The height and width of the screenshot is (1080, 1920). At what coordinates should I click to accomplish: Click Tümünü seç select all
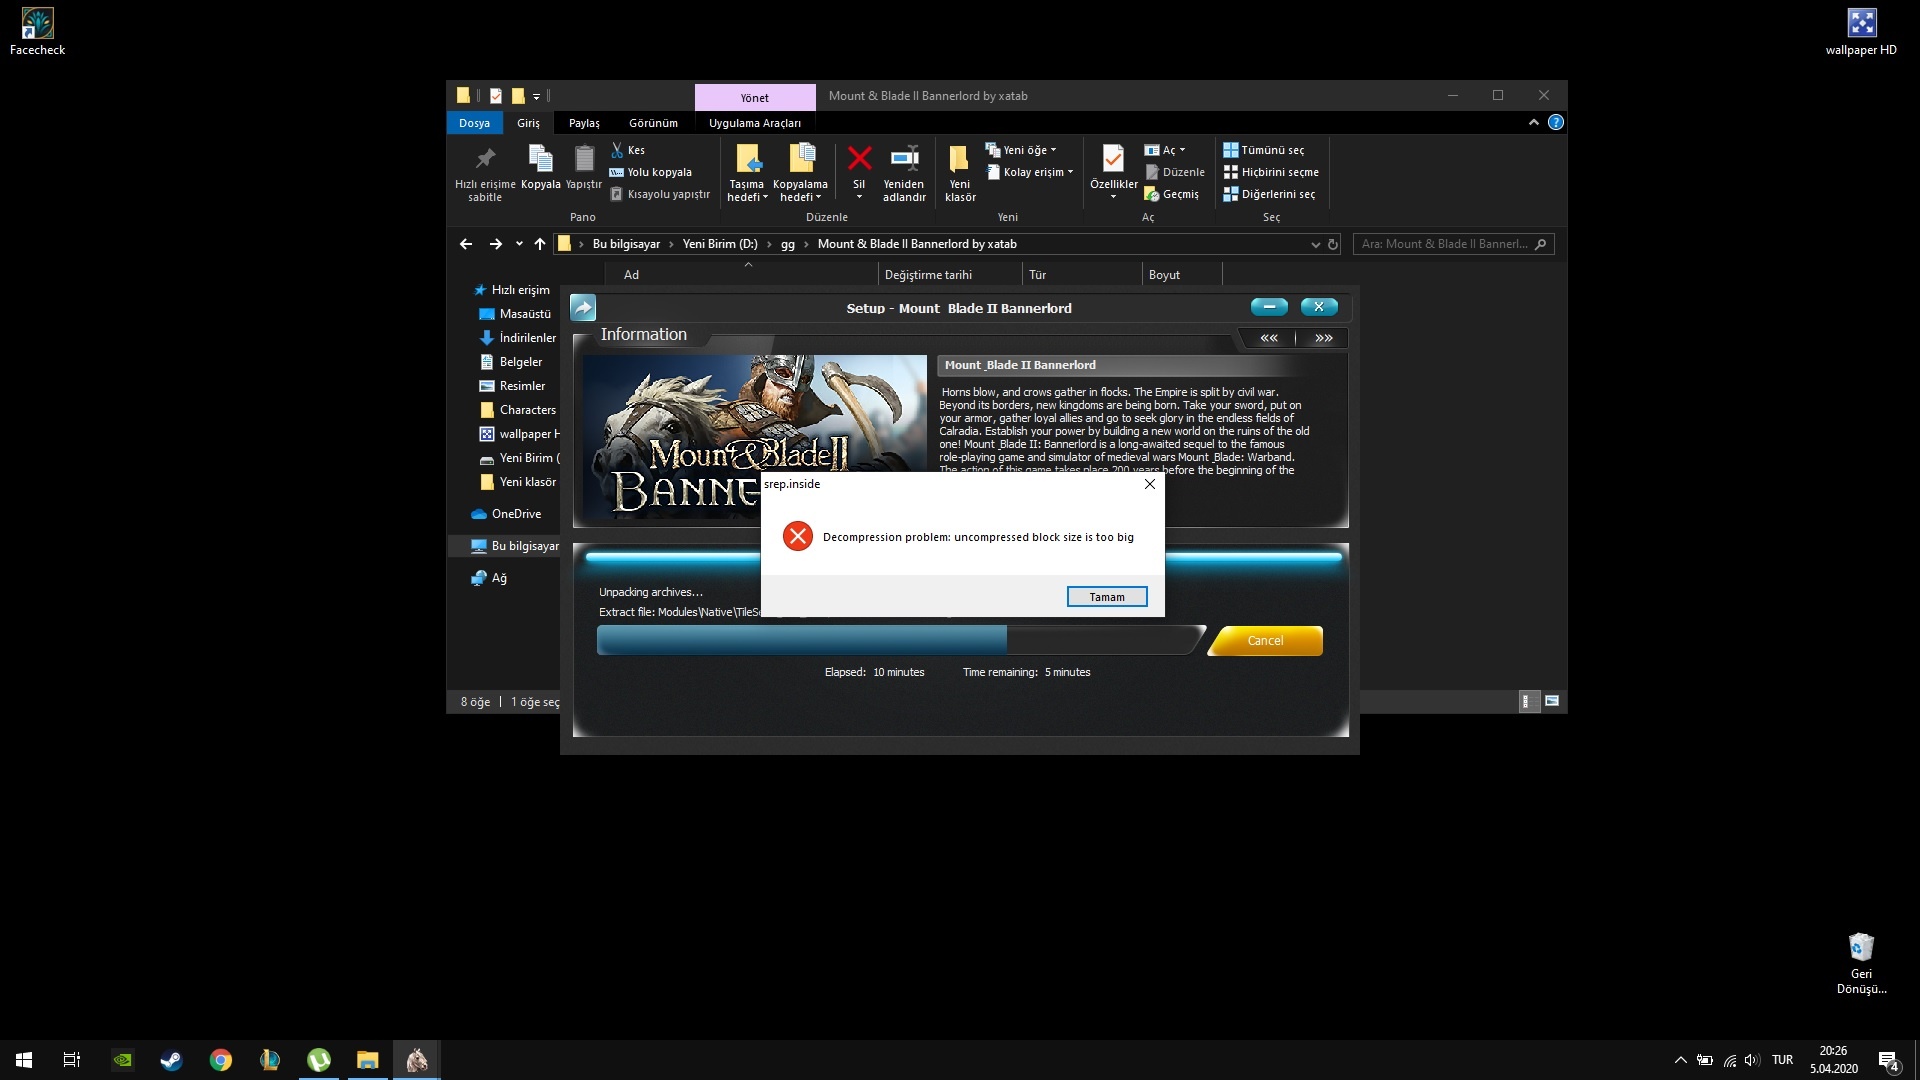[x=1264, y=150]
